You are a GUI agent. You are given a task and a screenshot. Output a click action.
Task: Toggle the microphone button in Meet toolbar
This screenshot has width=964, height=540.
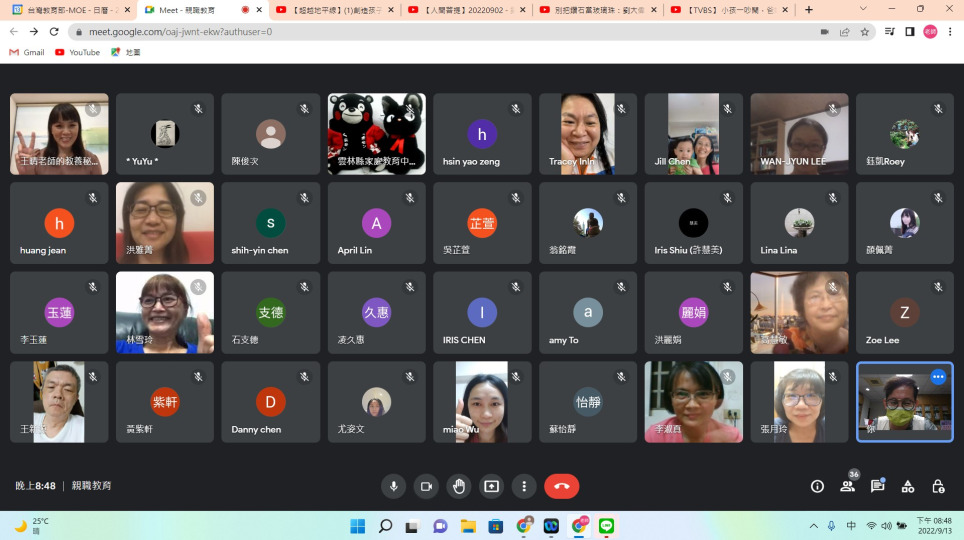point(393,486)
